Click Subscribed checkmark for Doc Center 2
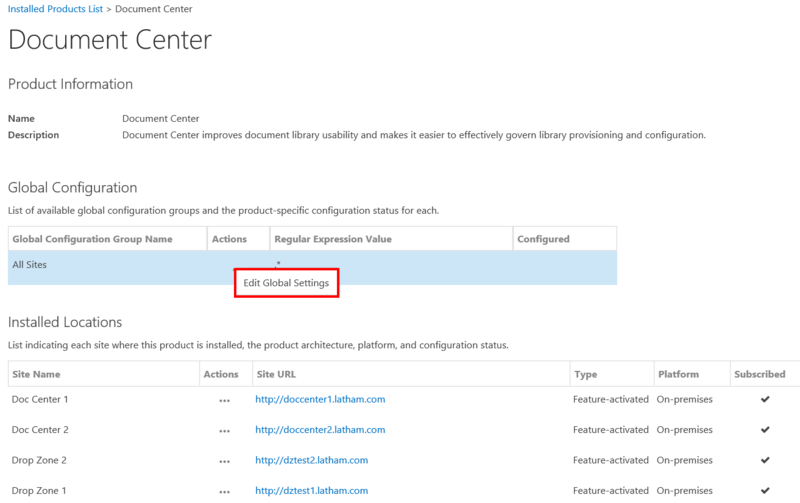Image resolution: width=800 pixels, height=503 pixels. click(x=765, y=430)
